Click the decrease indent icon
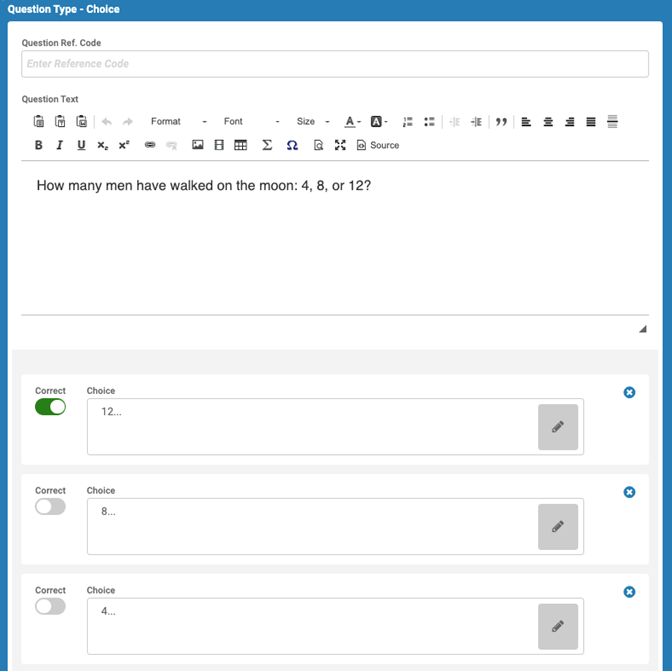This screenshot has width=672, height=671. pos(455,122)
